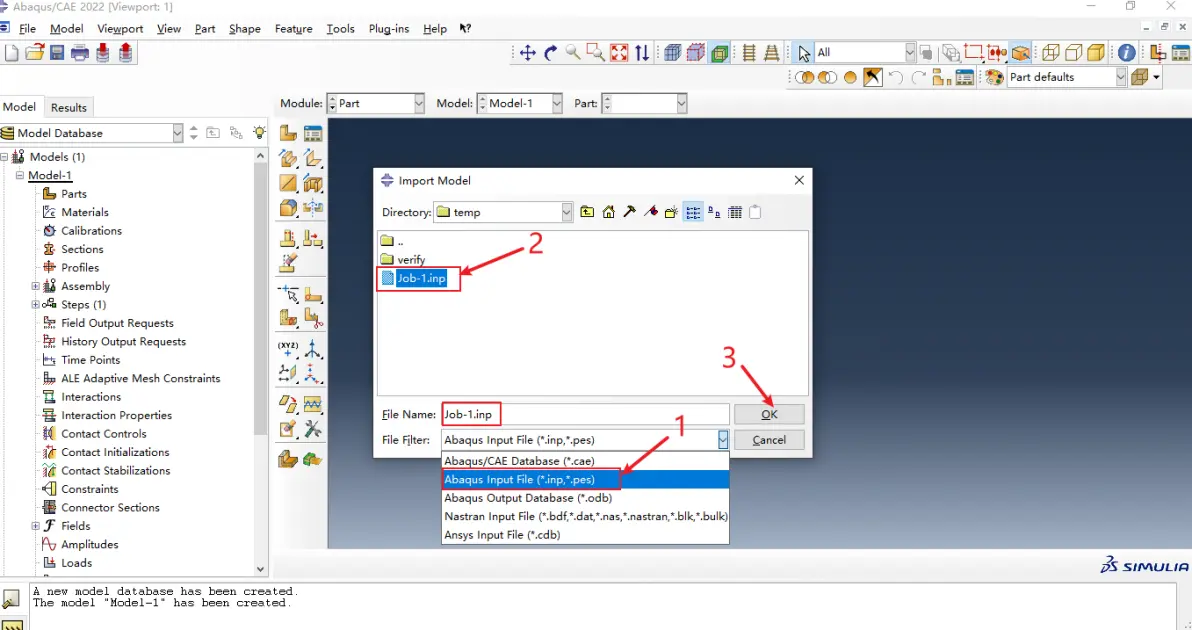This screenshot has height=630, width=1192.
Task: Click model tree scrollbar down arrow
Action: (261, 569)
